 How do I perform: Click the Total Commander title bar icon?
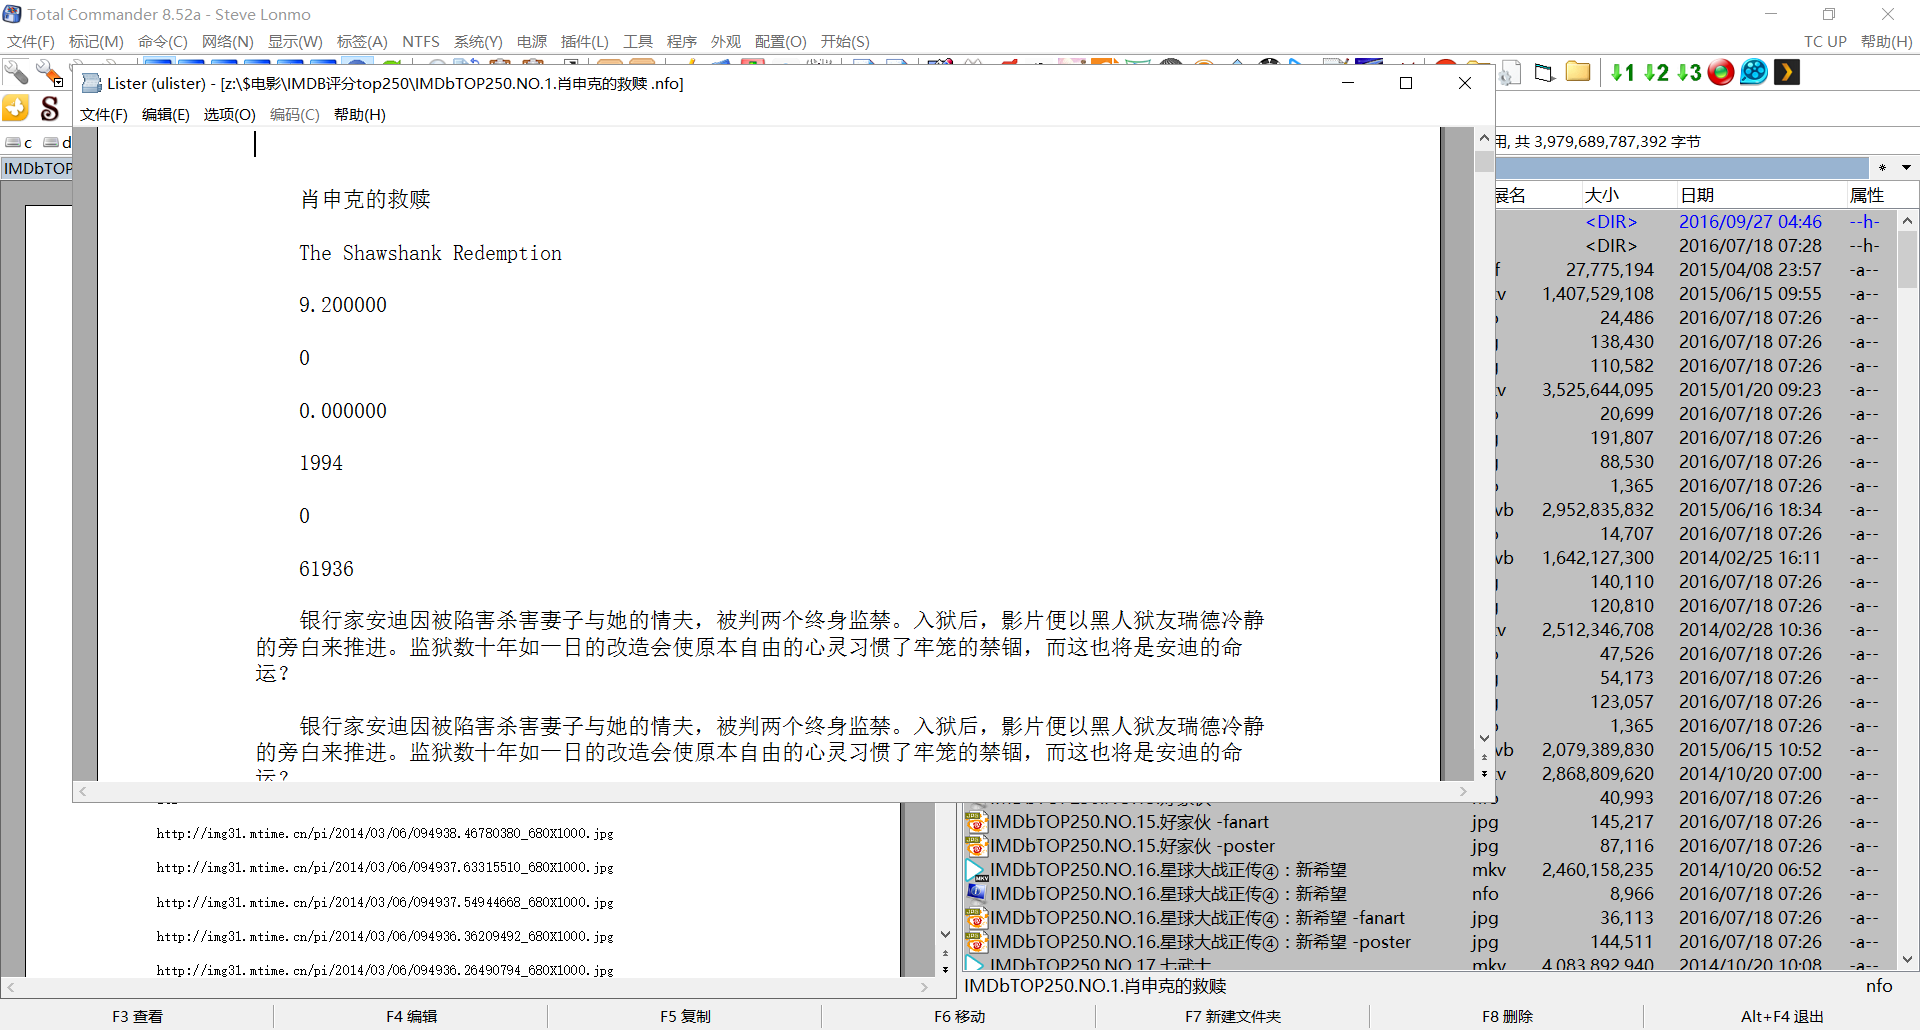[x=12, y=14]
